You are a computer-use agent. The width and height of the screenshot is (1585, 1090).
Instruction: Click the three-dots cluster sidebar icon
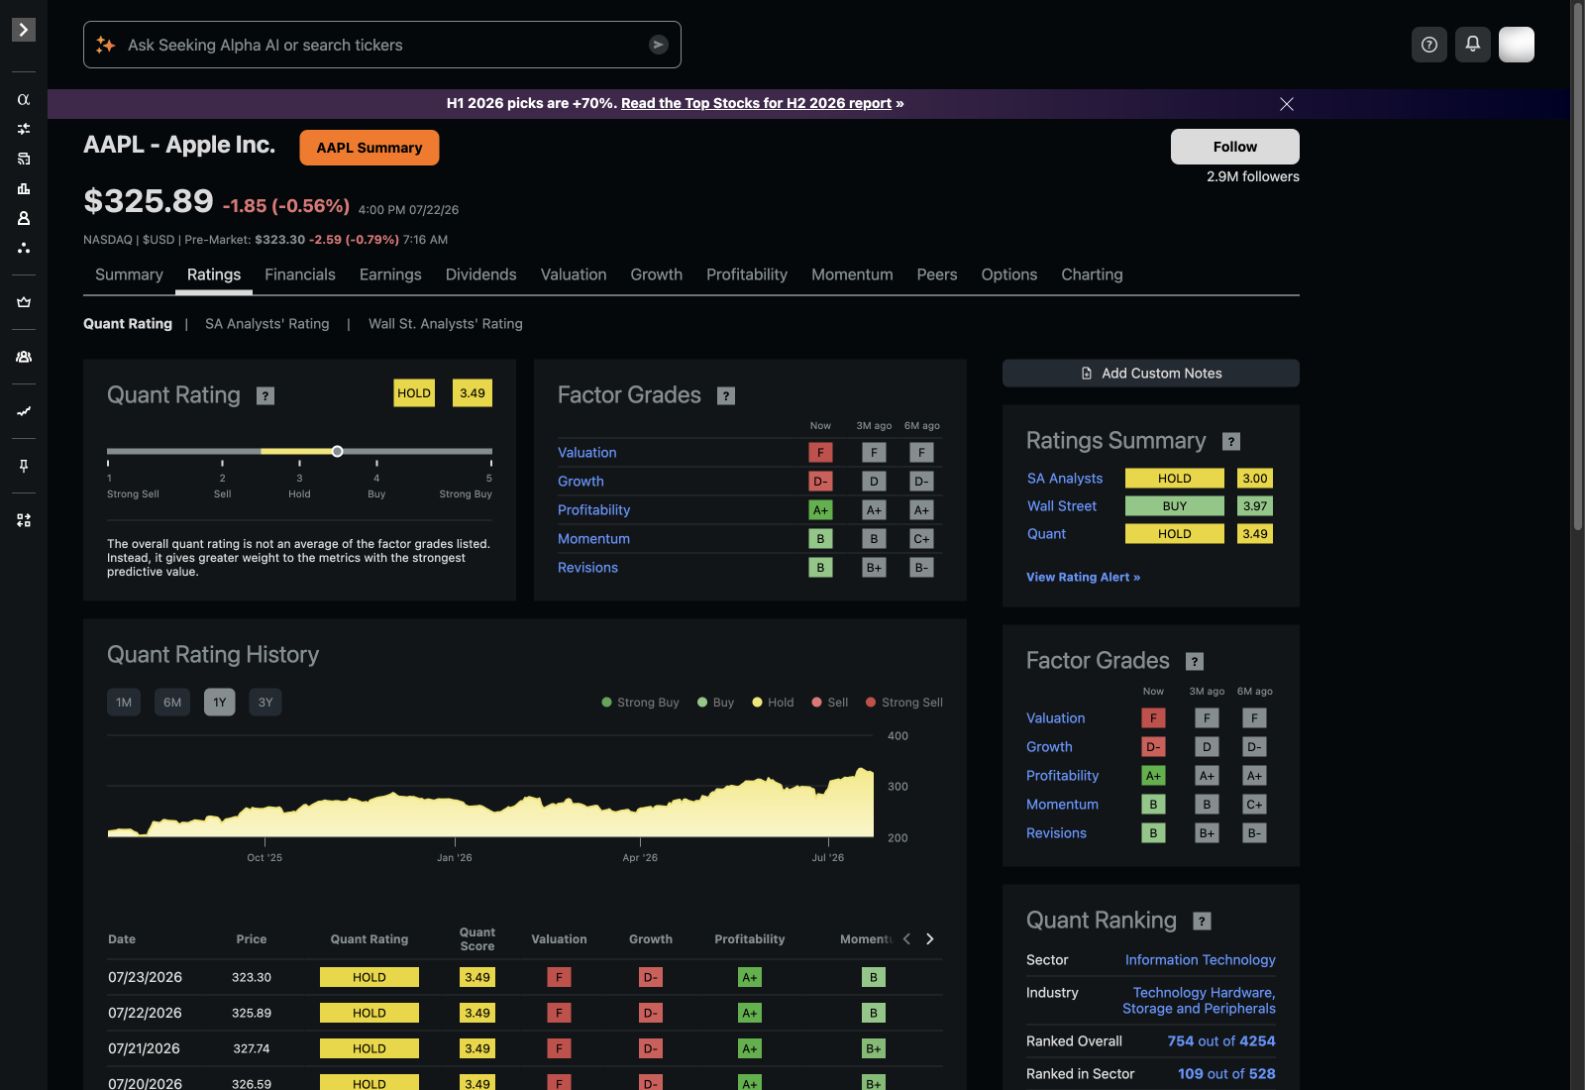pyautogui.click(x=23, y=248)
